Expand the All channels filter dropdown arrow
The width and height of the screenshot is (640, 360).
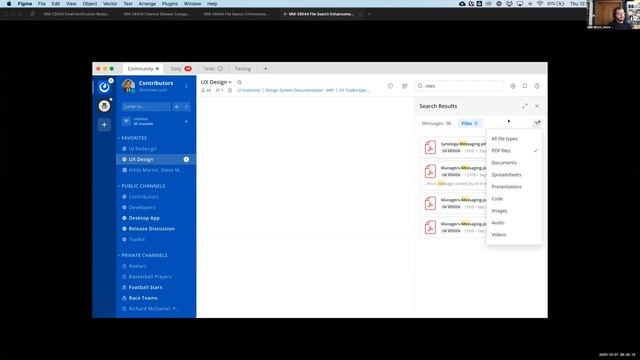click(x=186, y=122)
